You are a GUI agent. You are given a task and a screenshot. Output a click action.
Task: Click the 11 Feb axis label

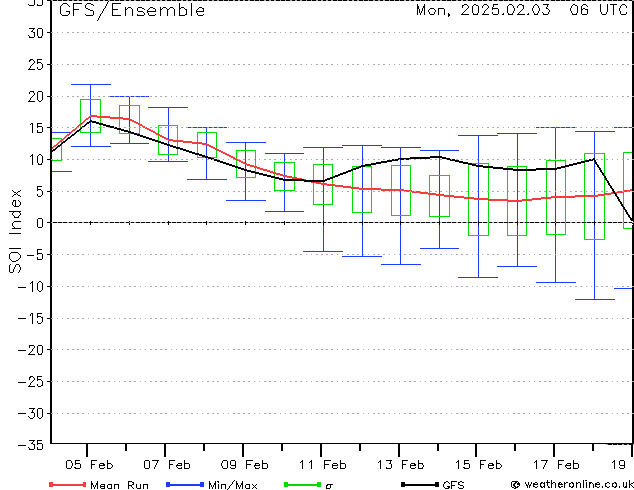323,465
